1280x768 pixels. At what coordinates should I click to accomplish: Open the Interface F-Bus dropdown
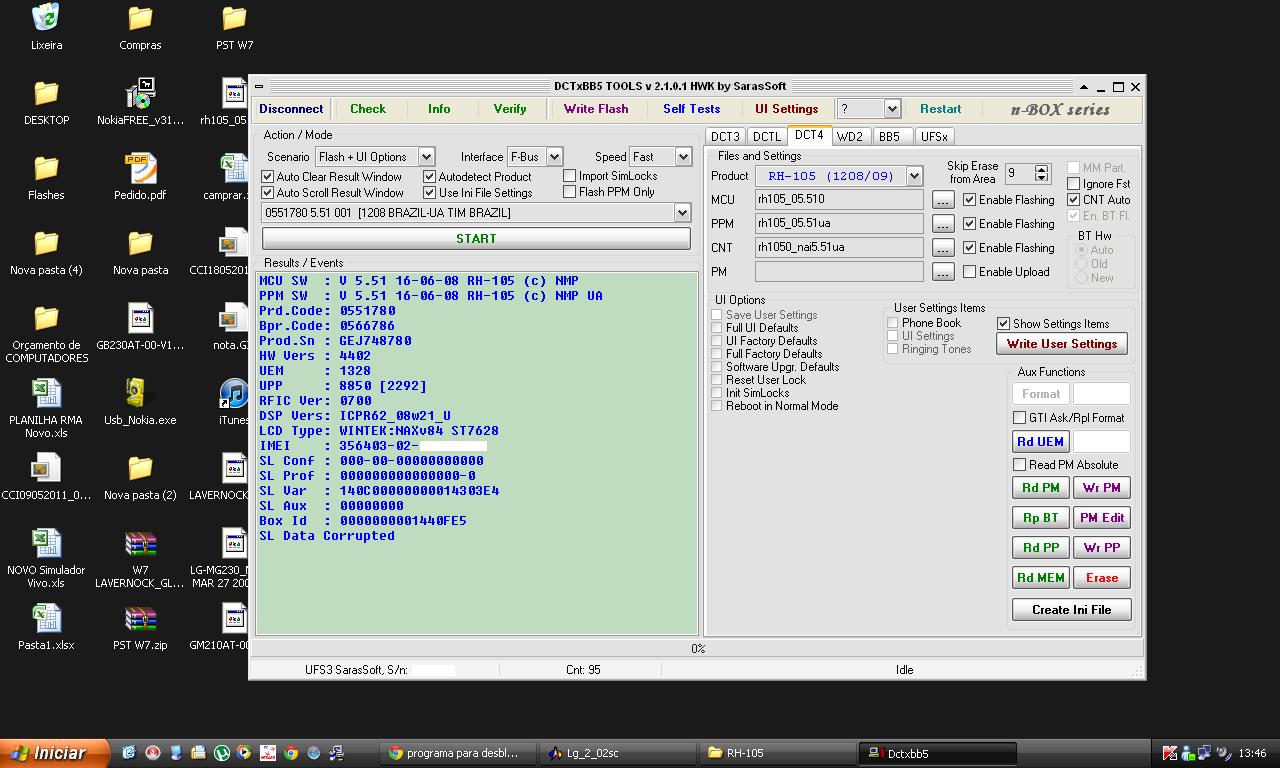[x=554, y=157]
